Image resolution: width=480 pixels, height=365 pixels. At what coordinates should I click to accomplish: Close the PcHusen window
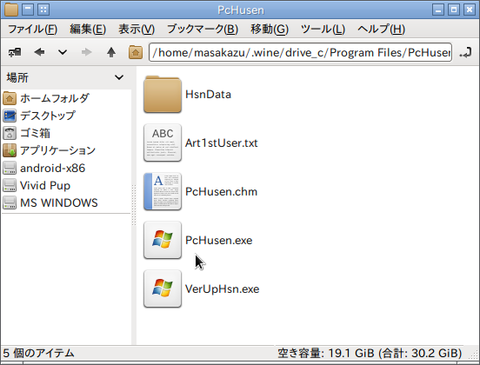tap(469, 9)
